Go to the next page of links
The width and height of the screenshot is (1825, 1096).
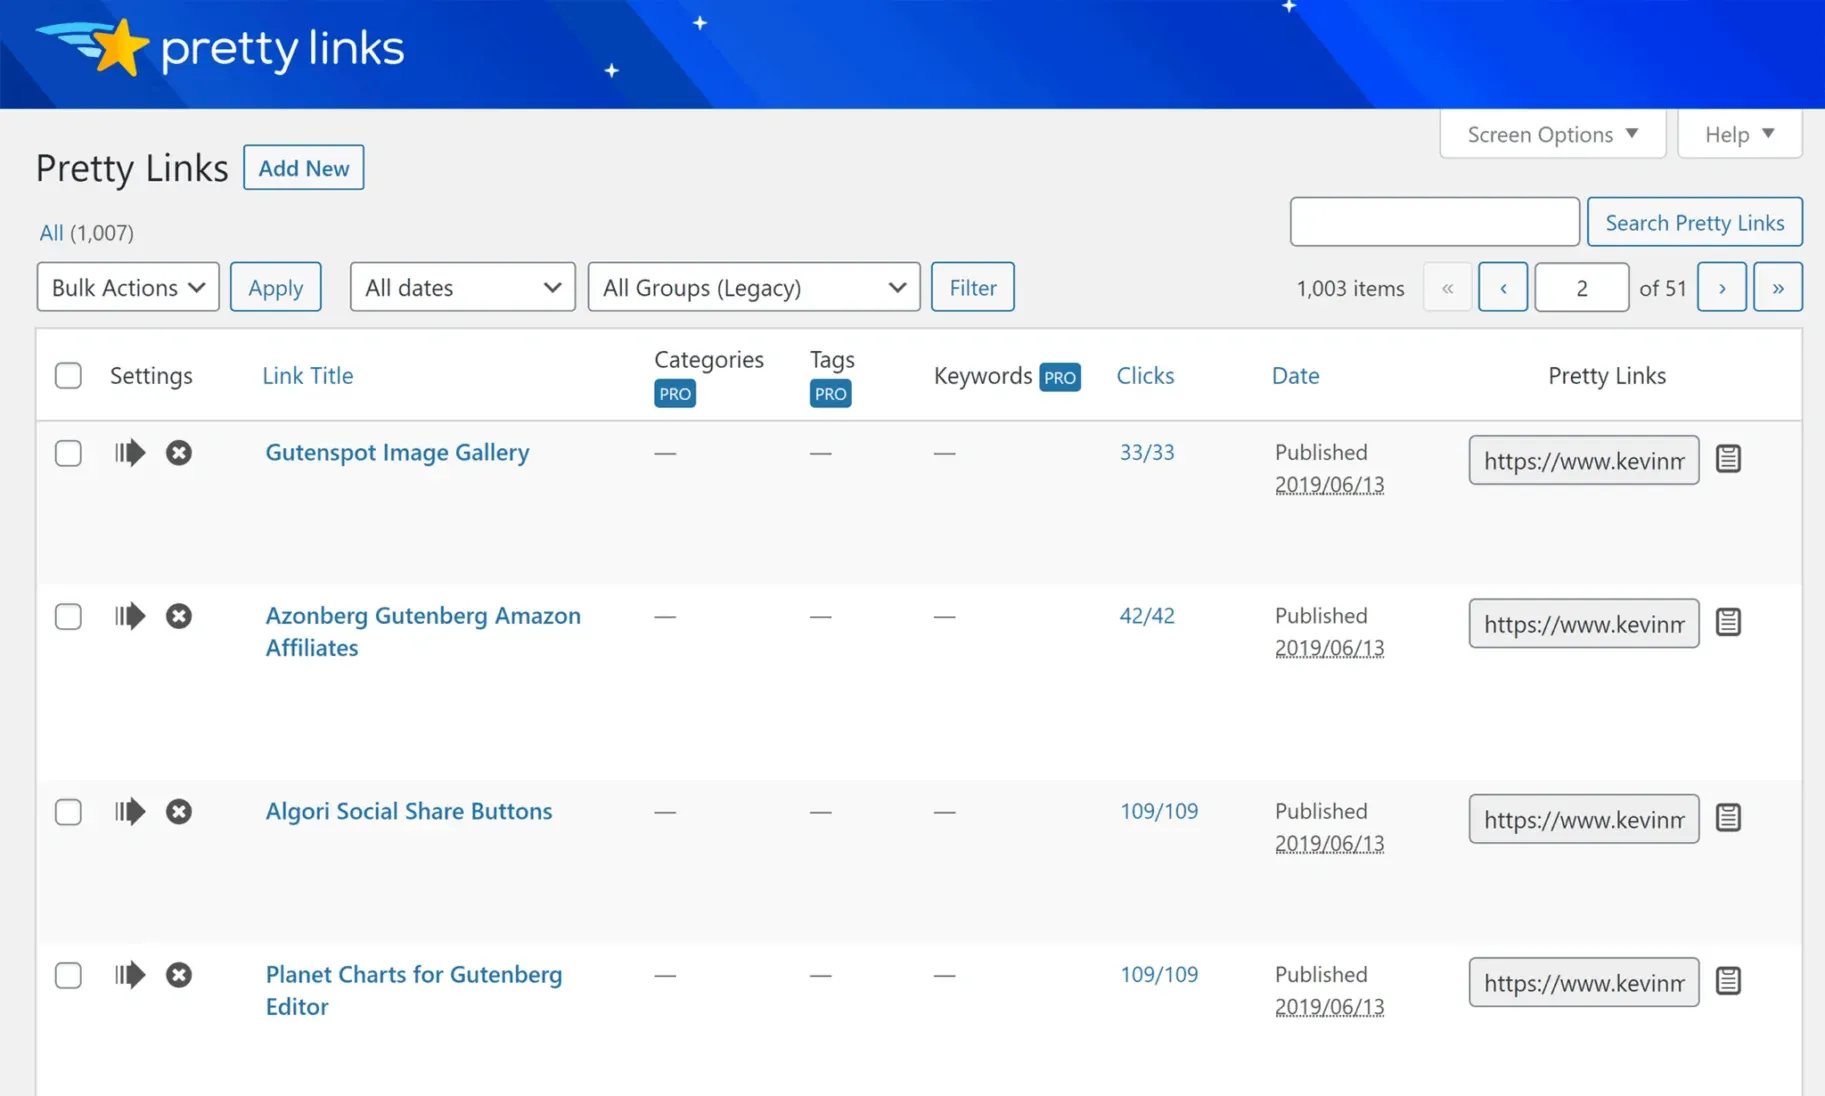coord(1722,287)
